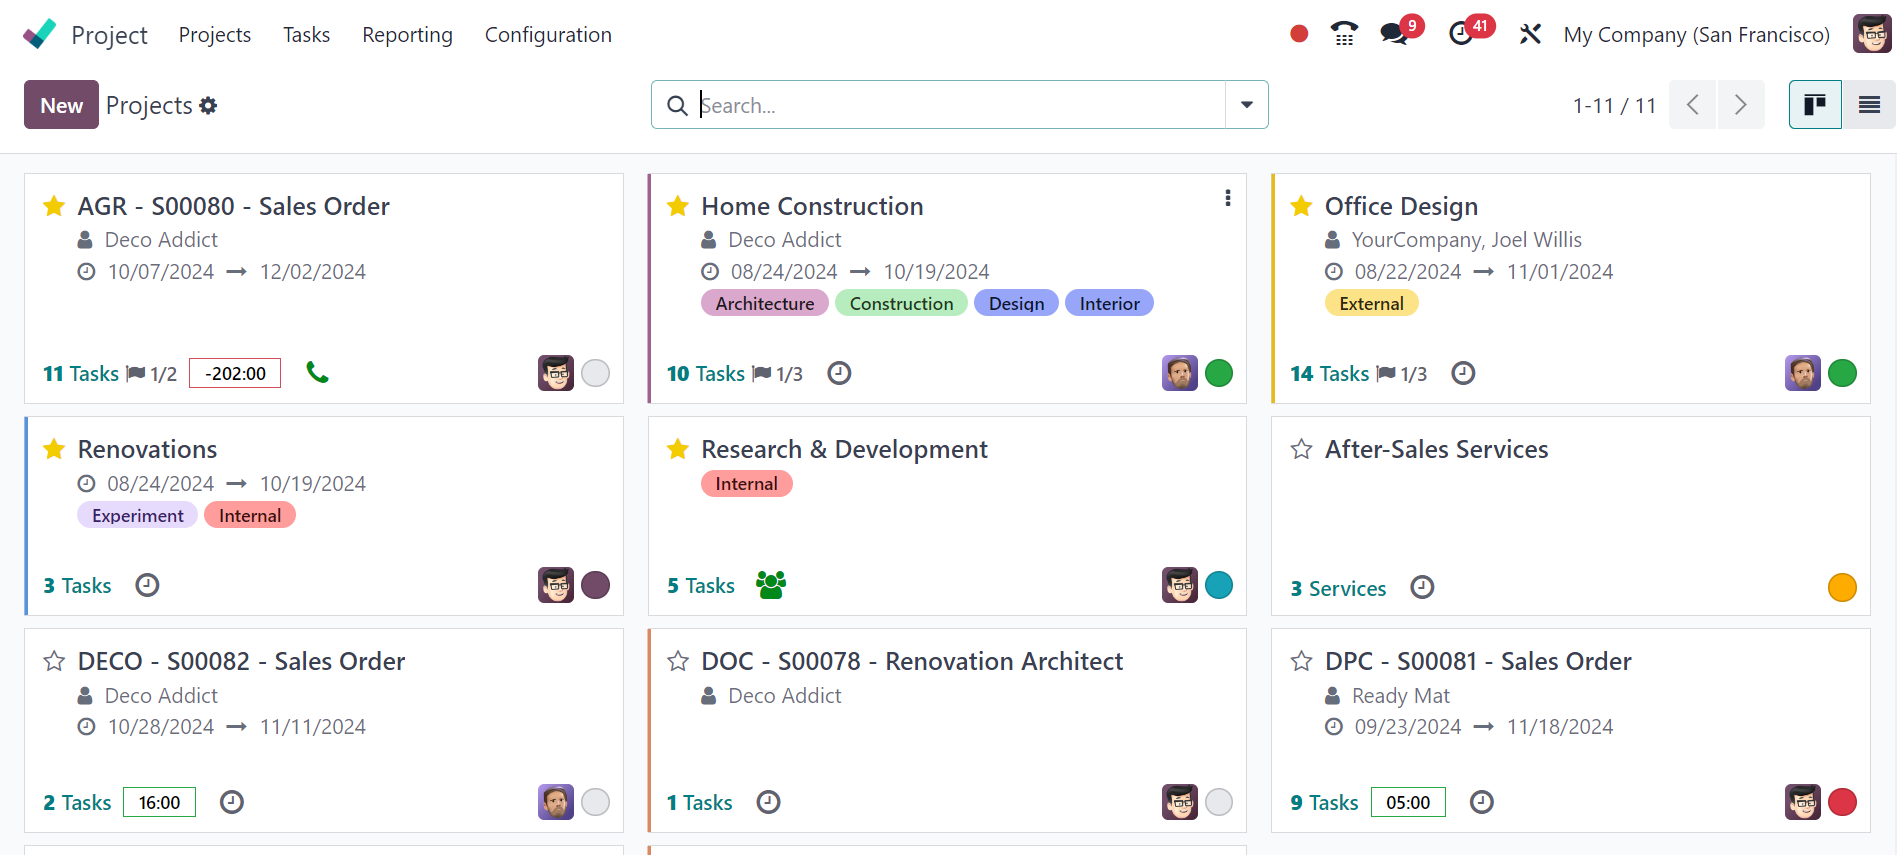Click milestone flag 1/3 on Office Design
1897x855 pixels.
pyautogui.click(x=1401, y=374)
